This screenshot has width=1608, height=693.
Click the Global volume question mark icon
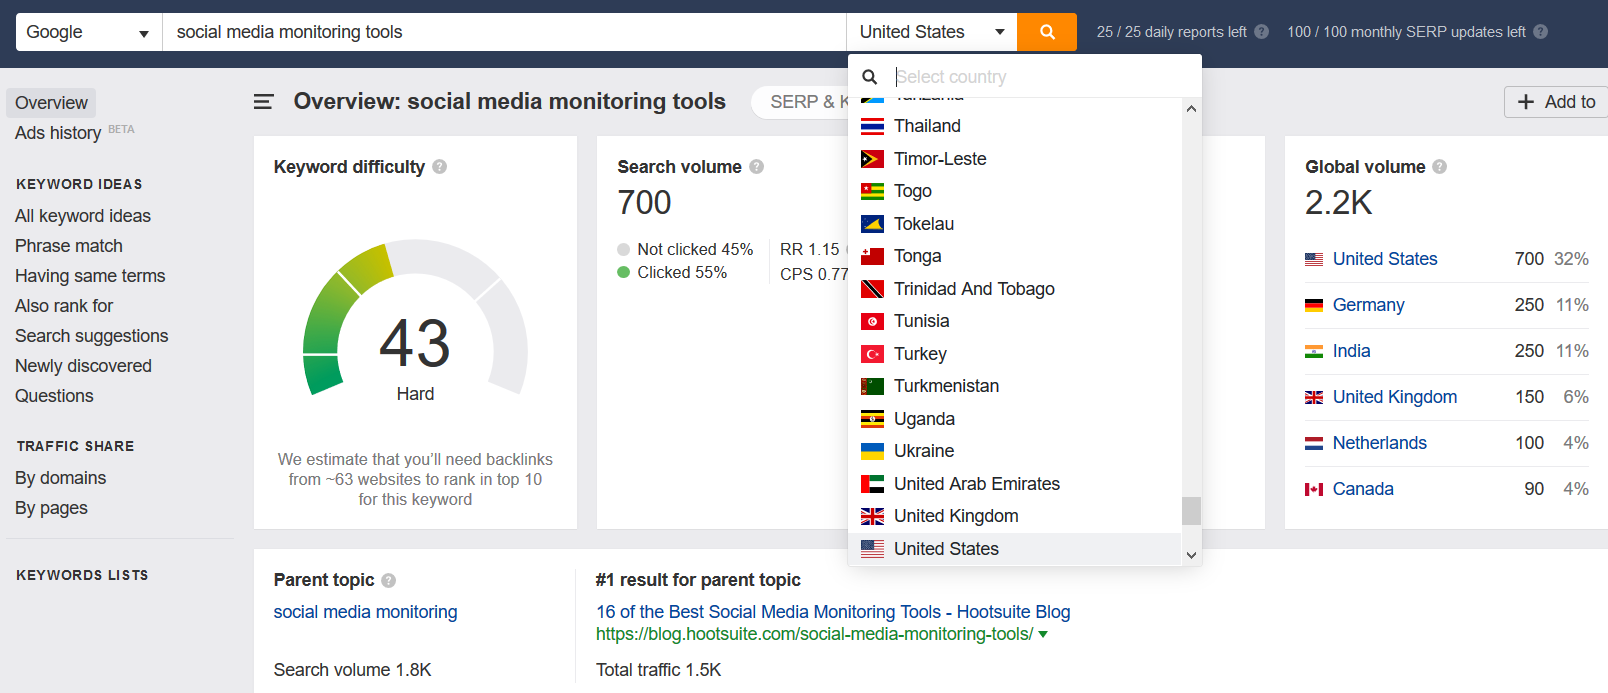[1438, 166]
